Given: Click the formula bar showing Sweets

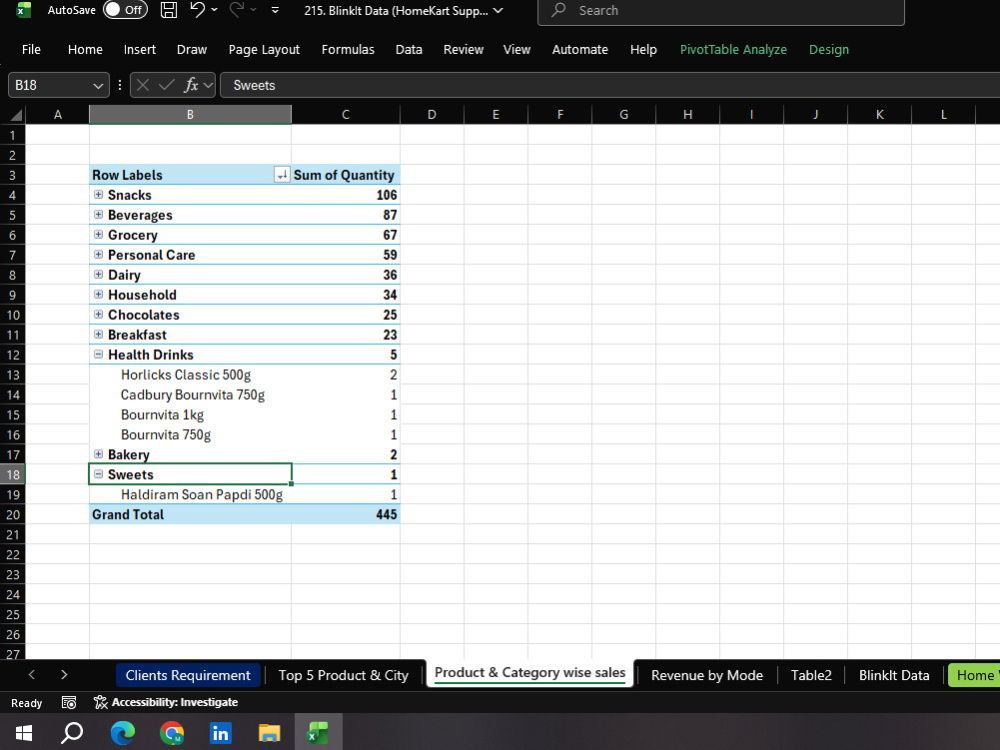Looking at the screenshot, I should pyautogui.click(x=609, y=85).
